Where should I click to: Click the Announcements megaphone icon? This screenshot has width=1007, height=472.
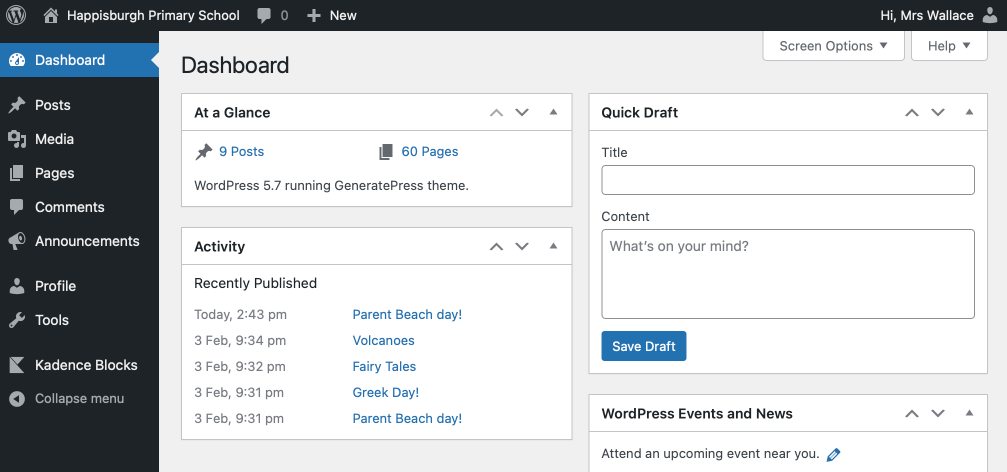17,241
